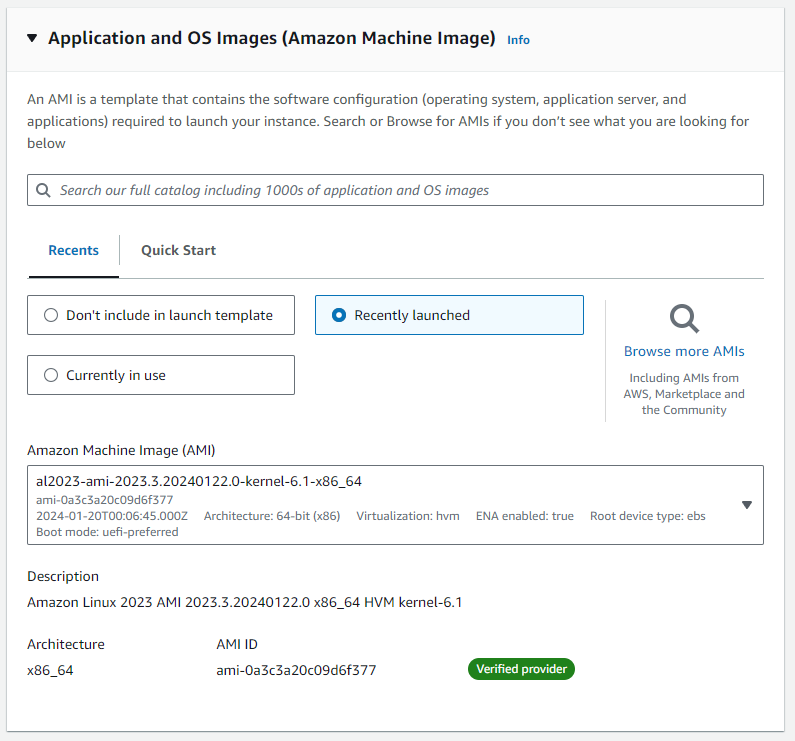This screenshot has height=741, width=795.
Task: Focus the AMI catalog search field
Action: 400,190
